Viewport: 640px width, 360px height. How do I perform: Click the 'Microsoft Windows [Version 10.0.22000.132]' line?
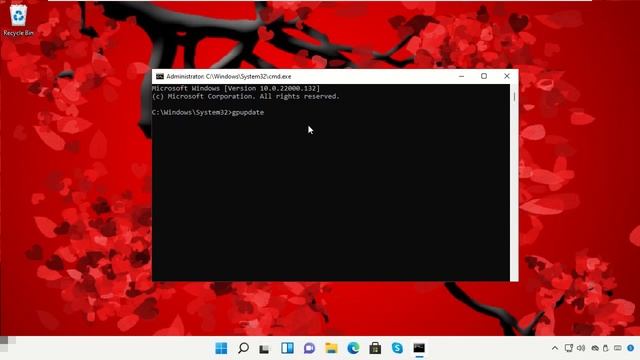[236, 88]
